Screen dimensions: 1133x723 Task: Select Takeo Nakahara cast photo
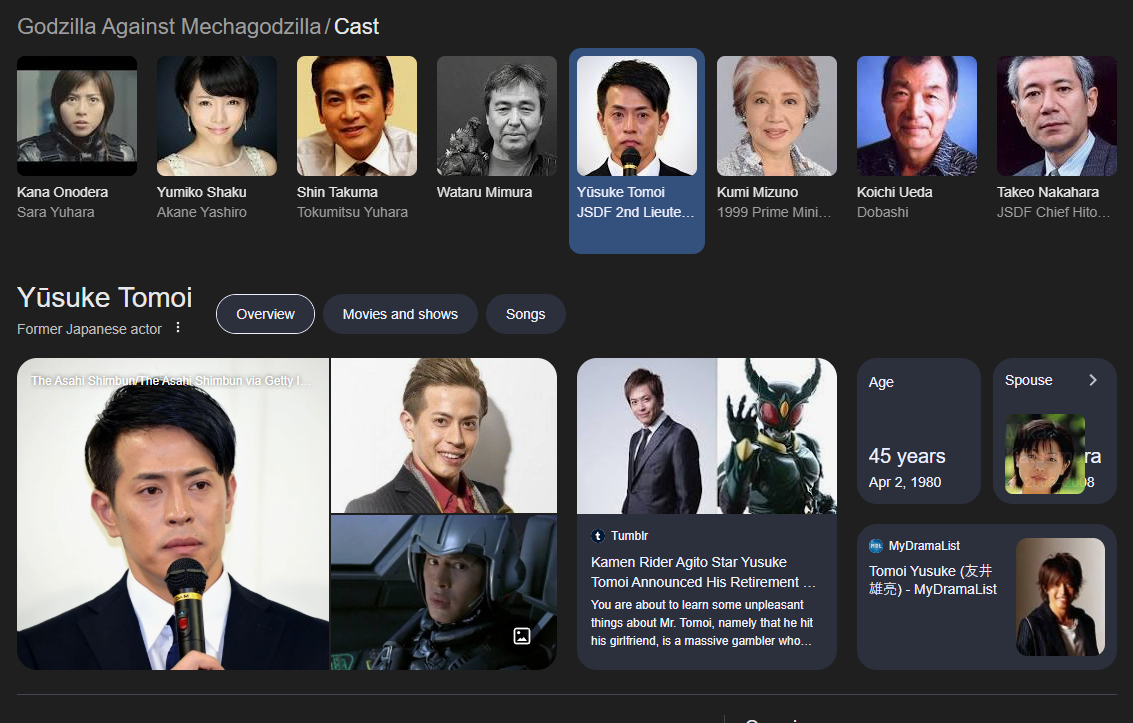click(x=1057, y=116)
